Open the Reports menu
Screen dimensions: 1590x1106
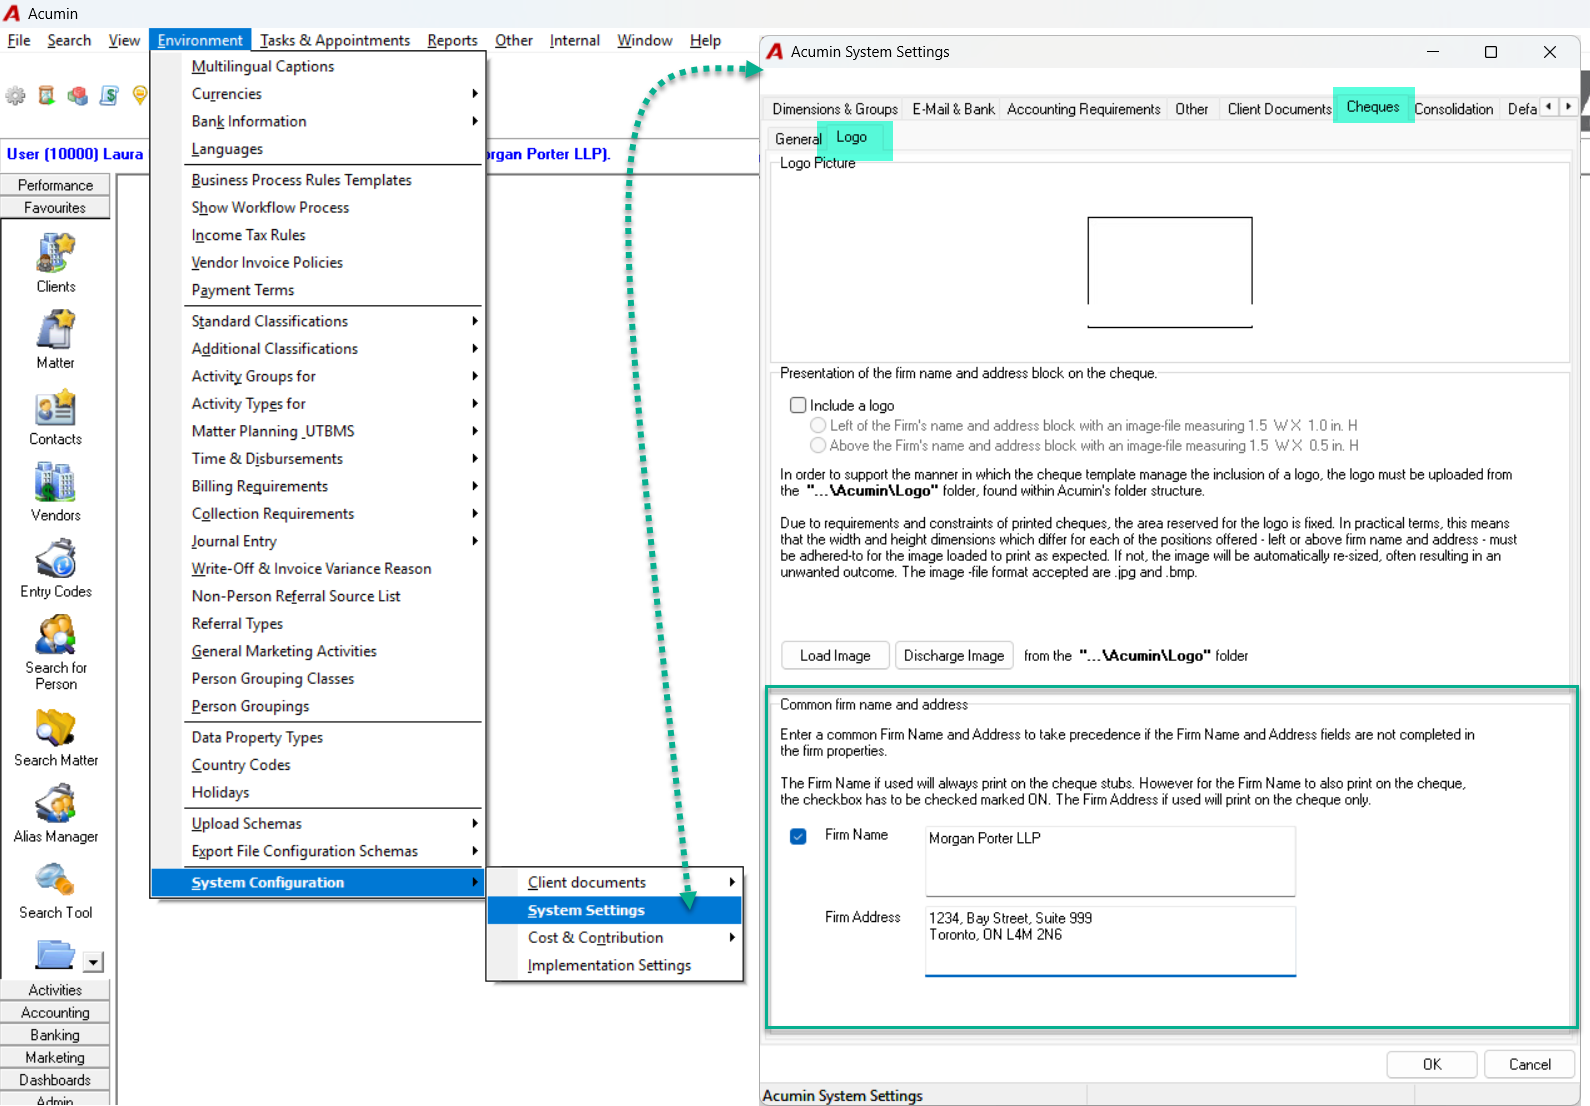pyautogui.click(x=452, y=40)
